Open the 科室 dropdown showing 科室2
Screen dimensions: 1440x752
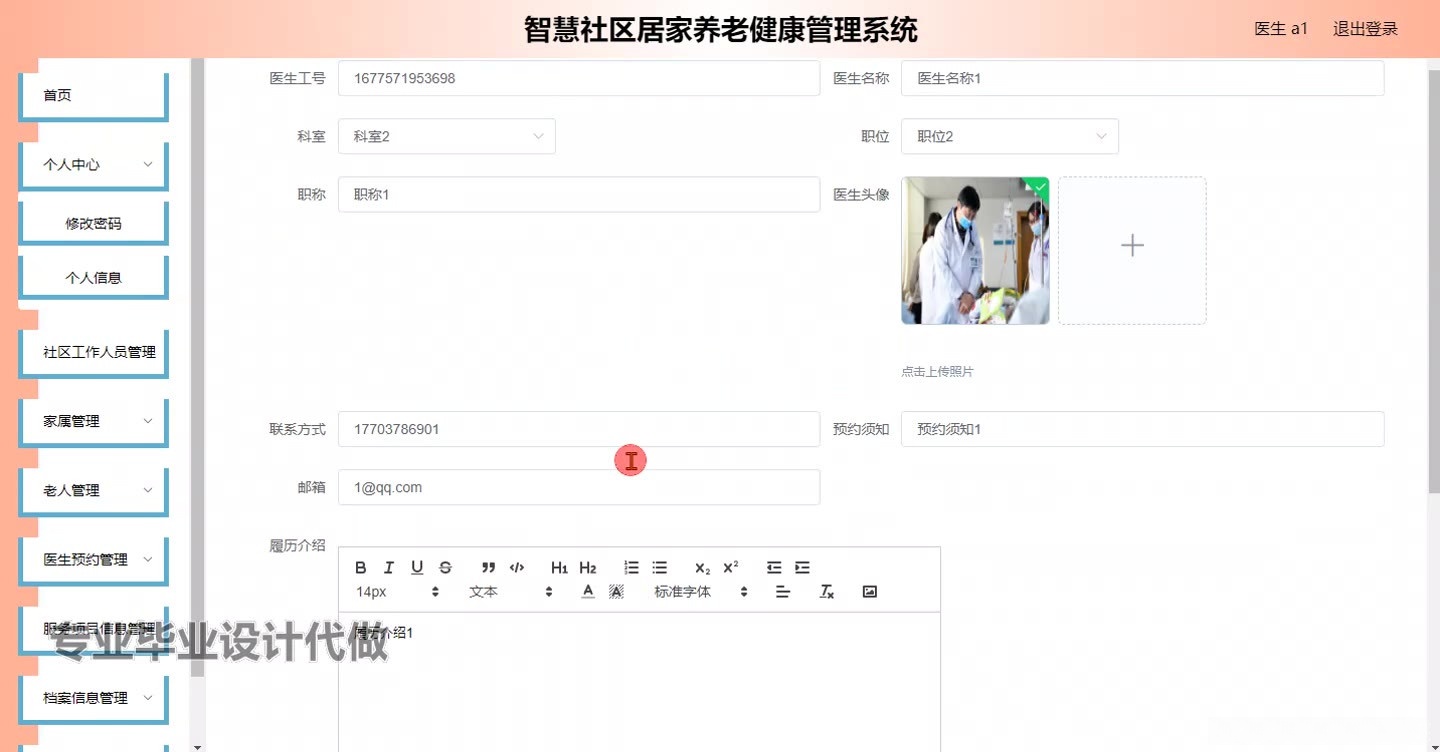point(447,137)
